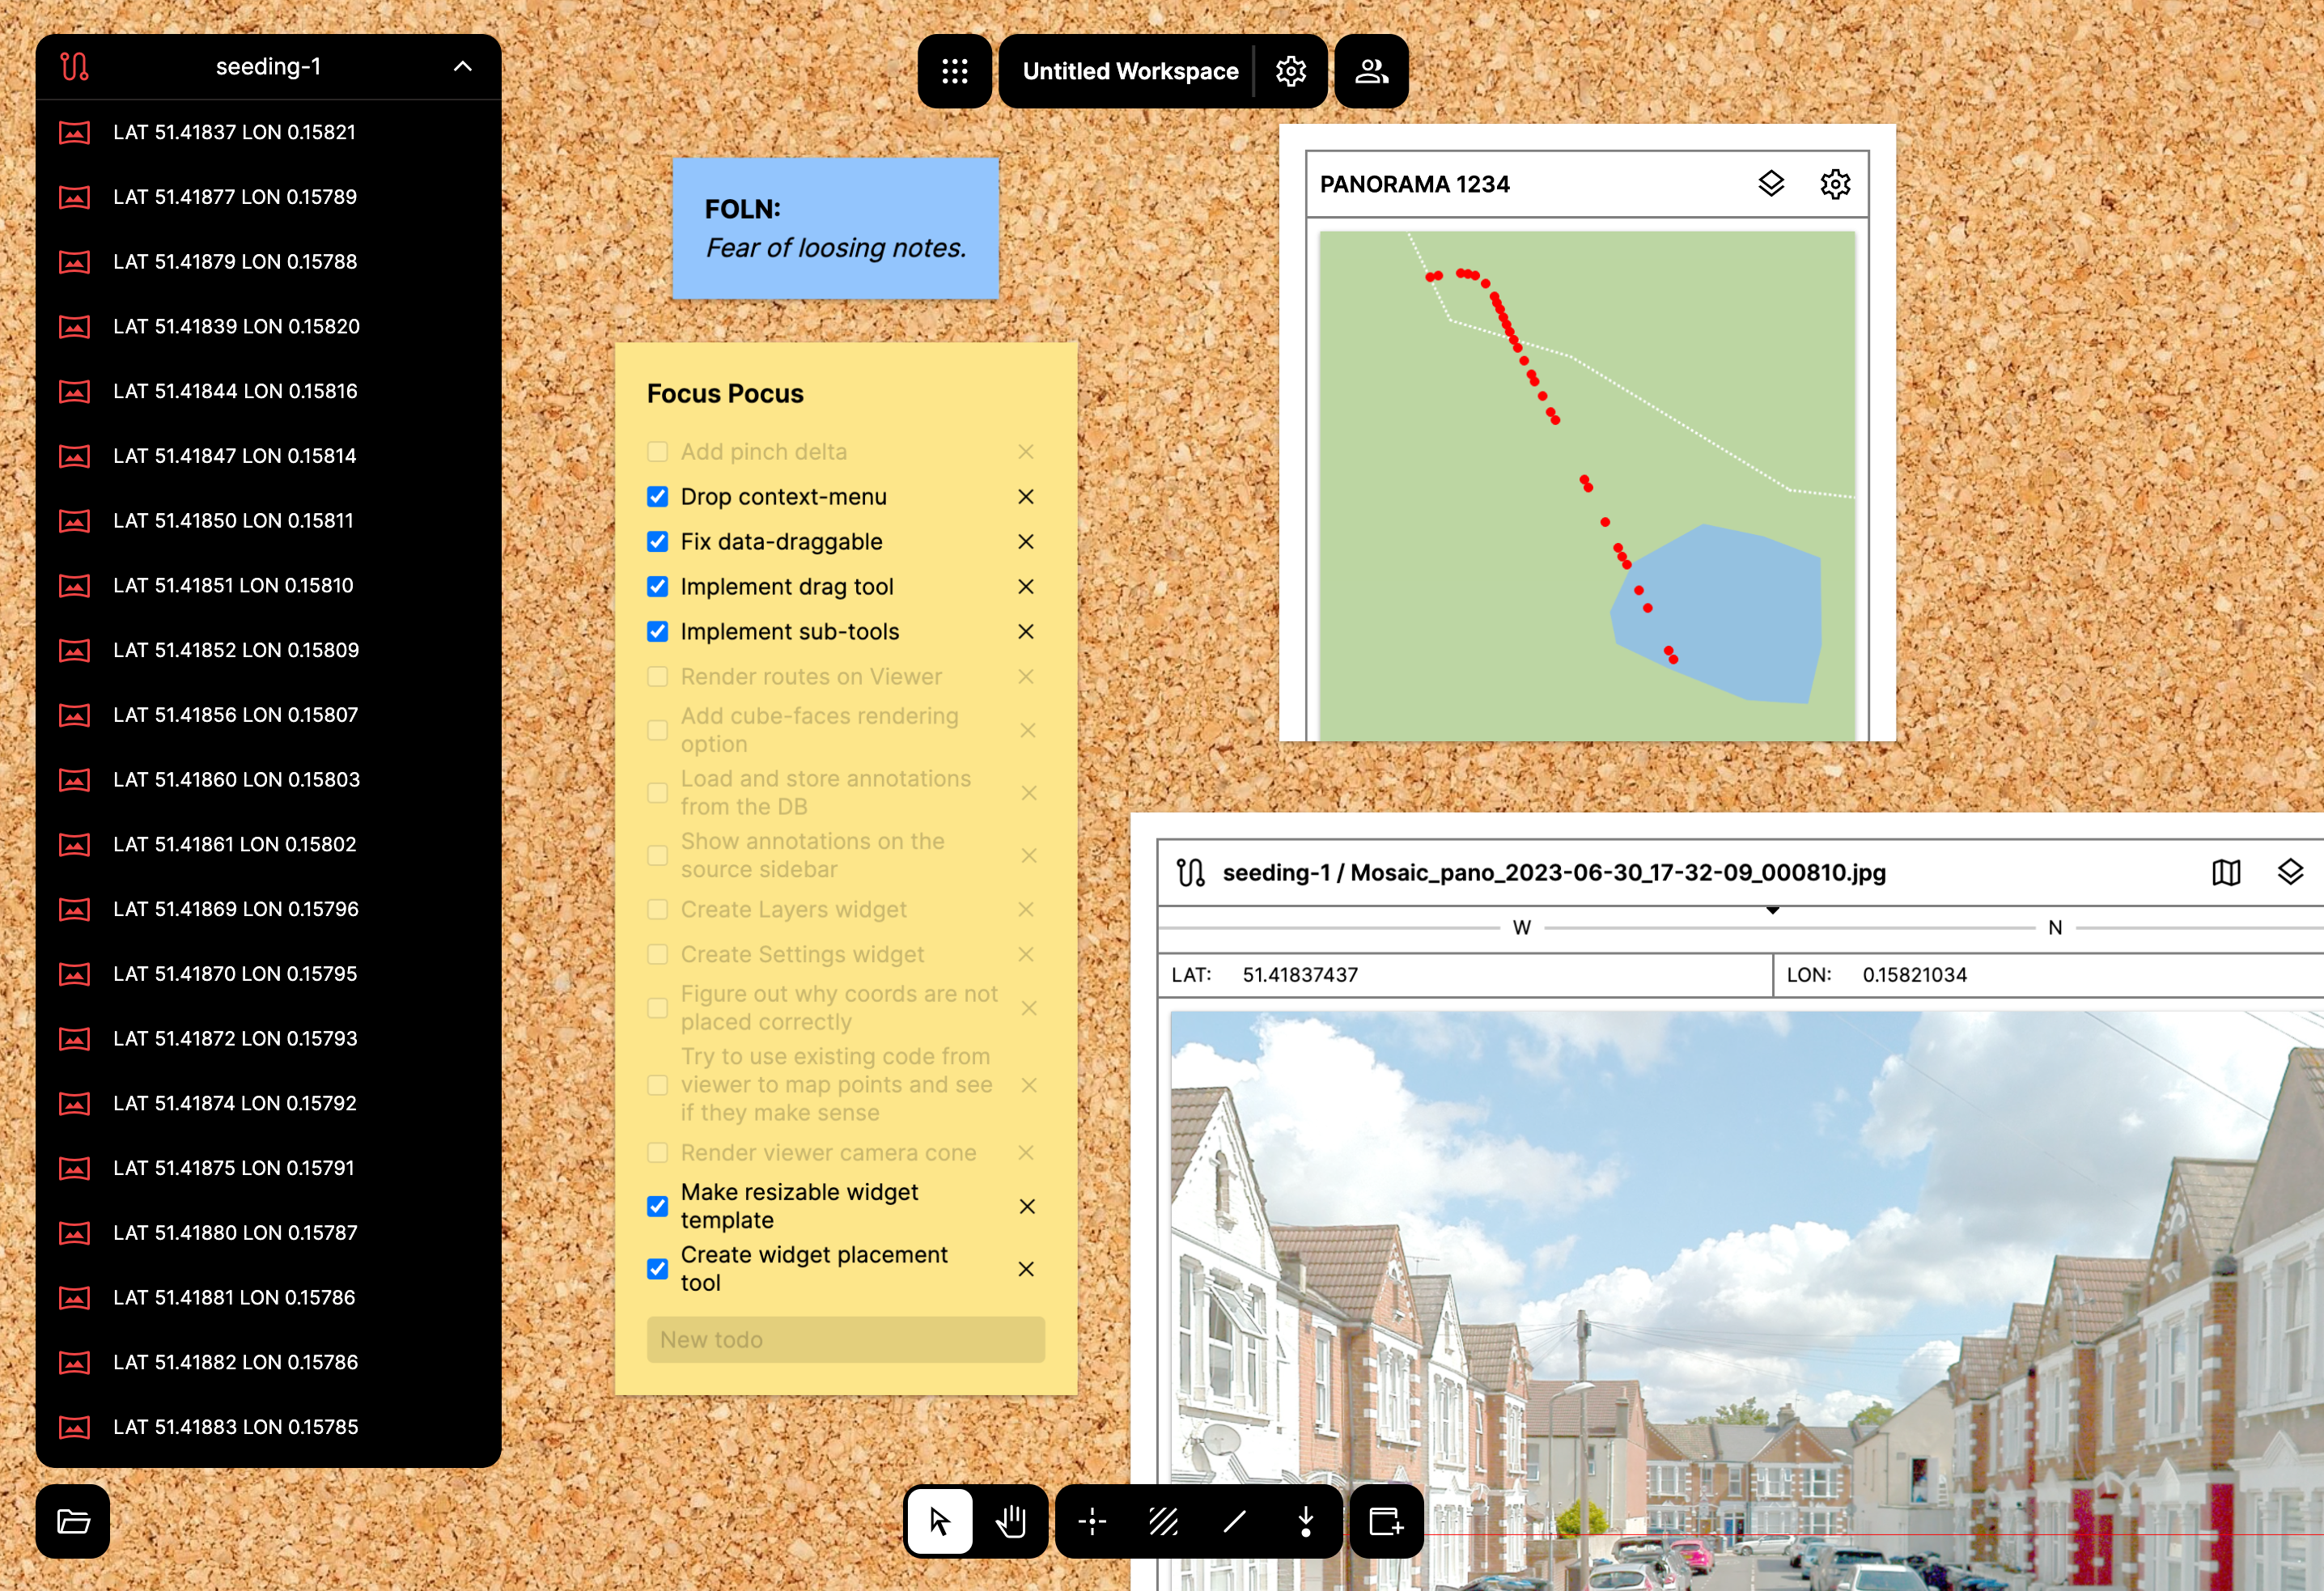
Task: Tick the Create Layers widget checkbox
Action: (657, 910)
